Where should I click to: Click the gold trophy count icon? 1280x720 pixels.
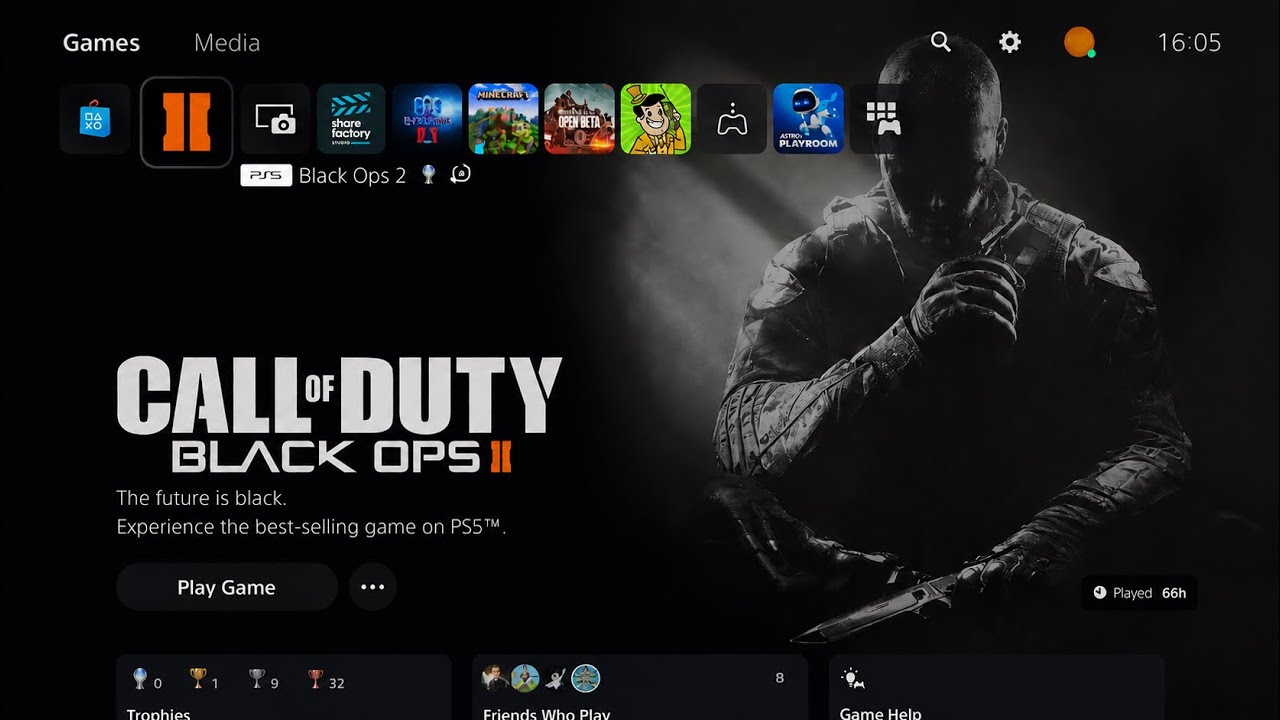pos(198,680)
